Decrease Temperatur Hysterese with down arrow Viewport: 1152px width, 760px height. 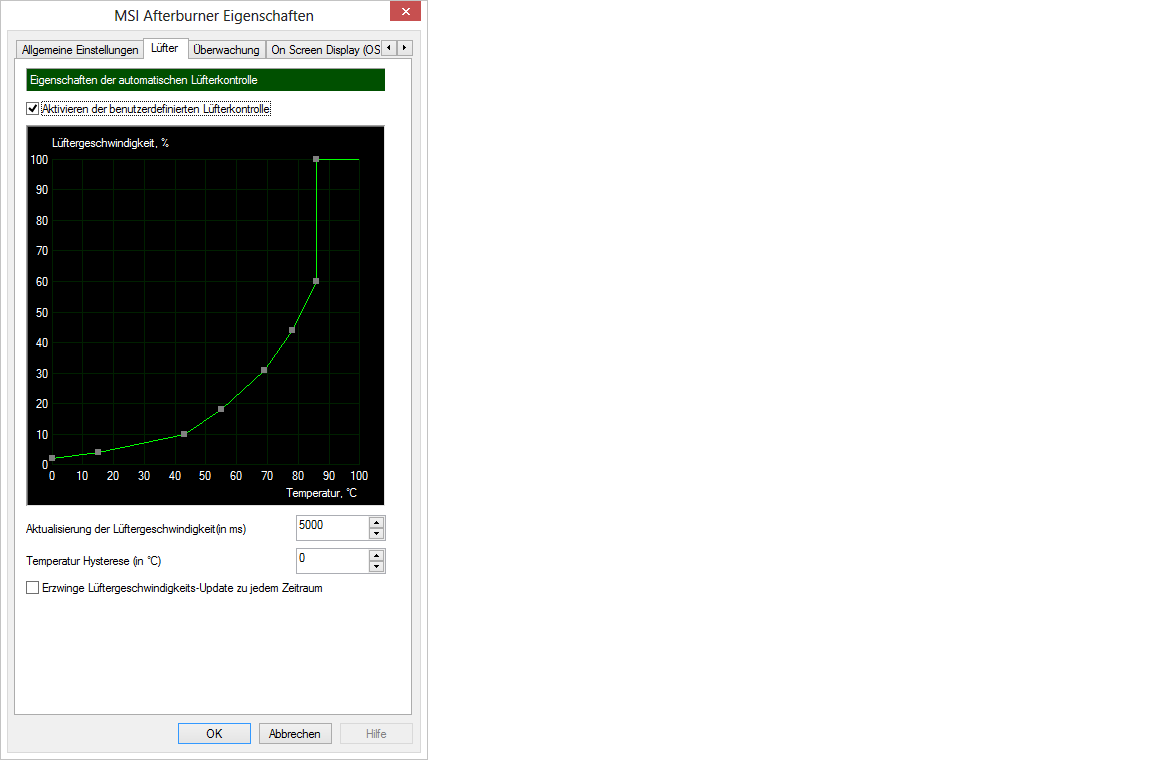(x=377, y=567)
